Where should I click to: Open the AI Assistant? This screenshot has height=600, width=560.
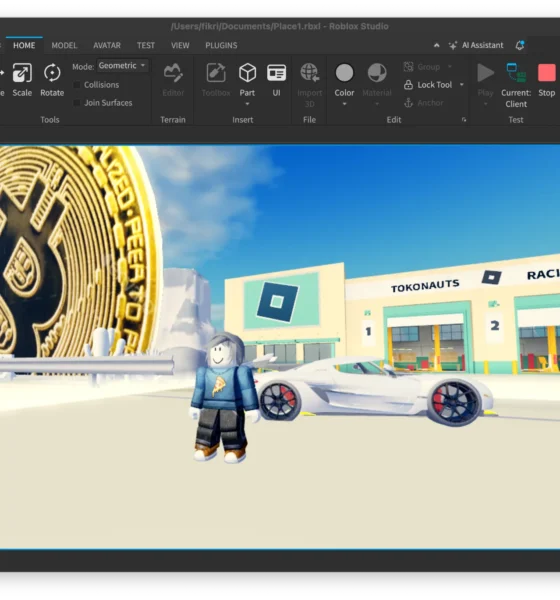pos(476,45)
